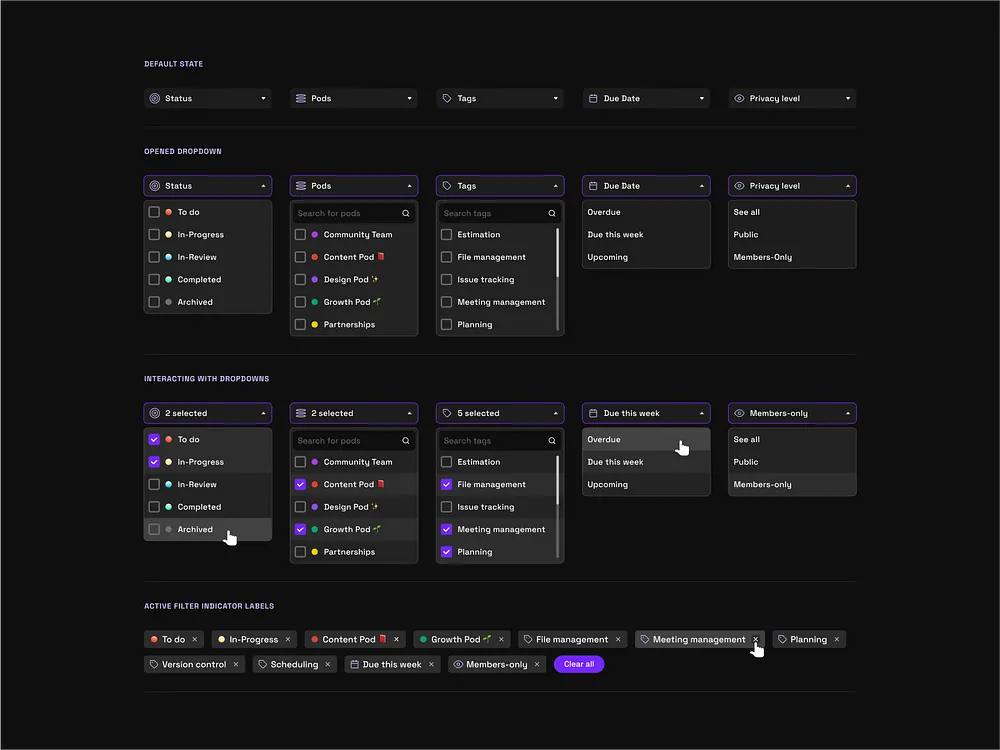Uncheck the Content Pod checkbox
1000x750 pixels.
(300, 484)
